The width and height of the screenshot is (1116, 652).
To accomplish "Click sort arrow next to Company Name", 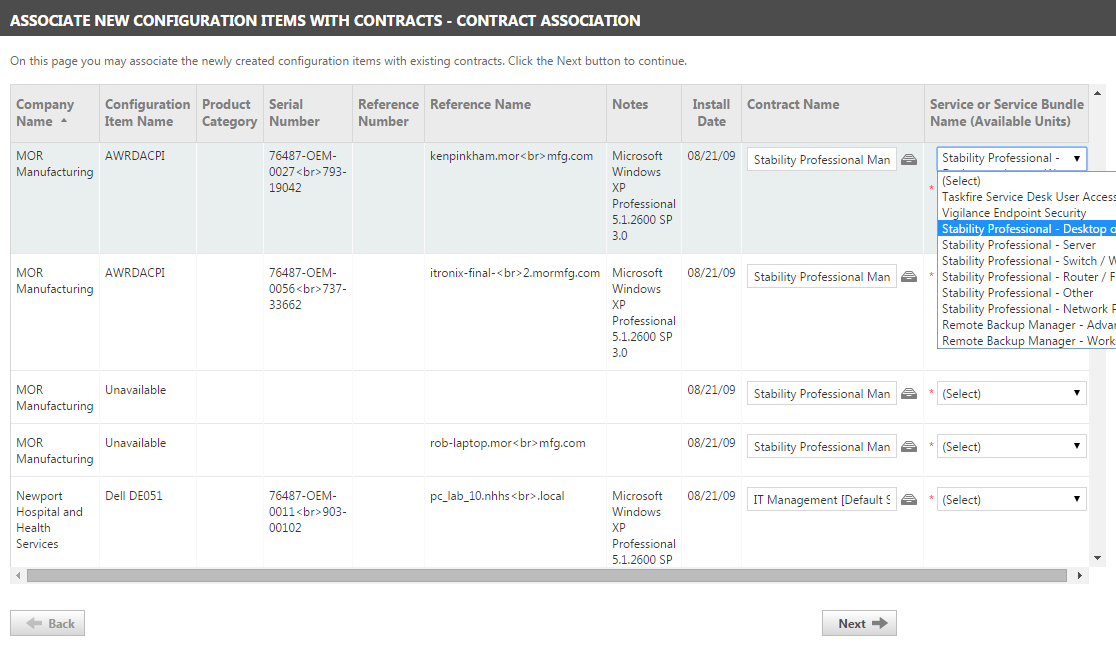I will [x=65, y=121].
